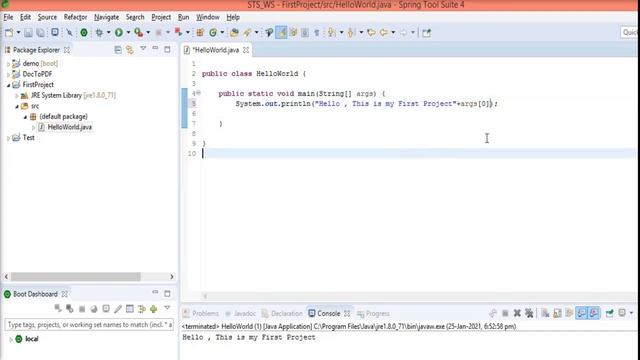The width and height of the screenshot is (640, 360).
Task: Expand the local node in Boot Dashboard
Action: click(x=11, y=339)
